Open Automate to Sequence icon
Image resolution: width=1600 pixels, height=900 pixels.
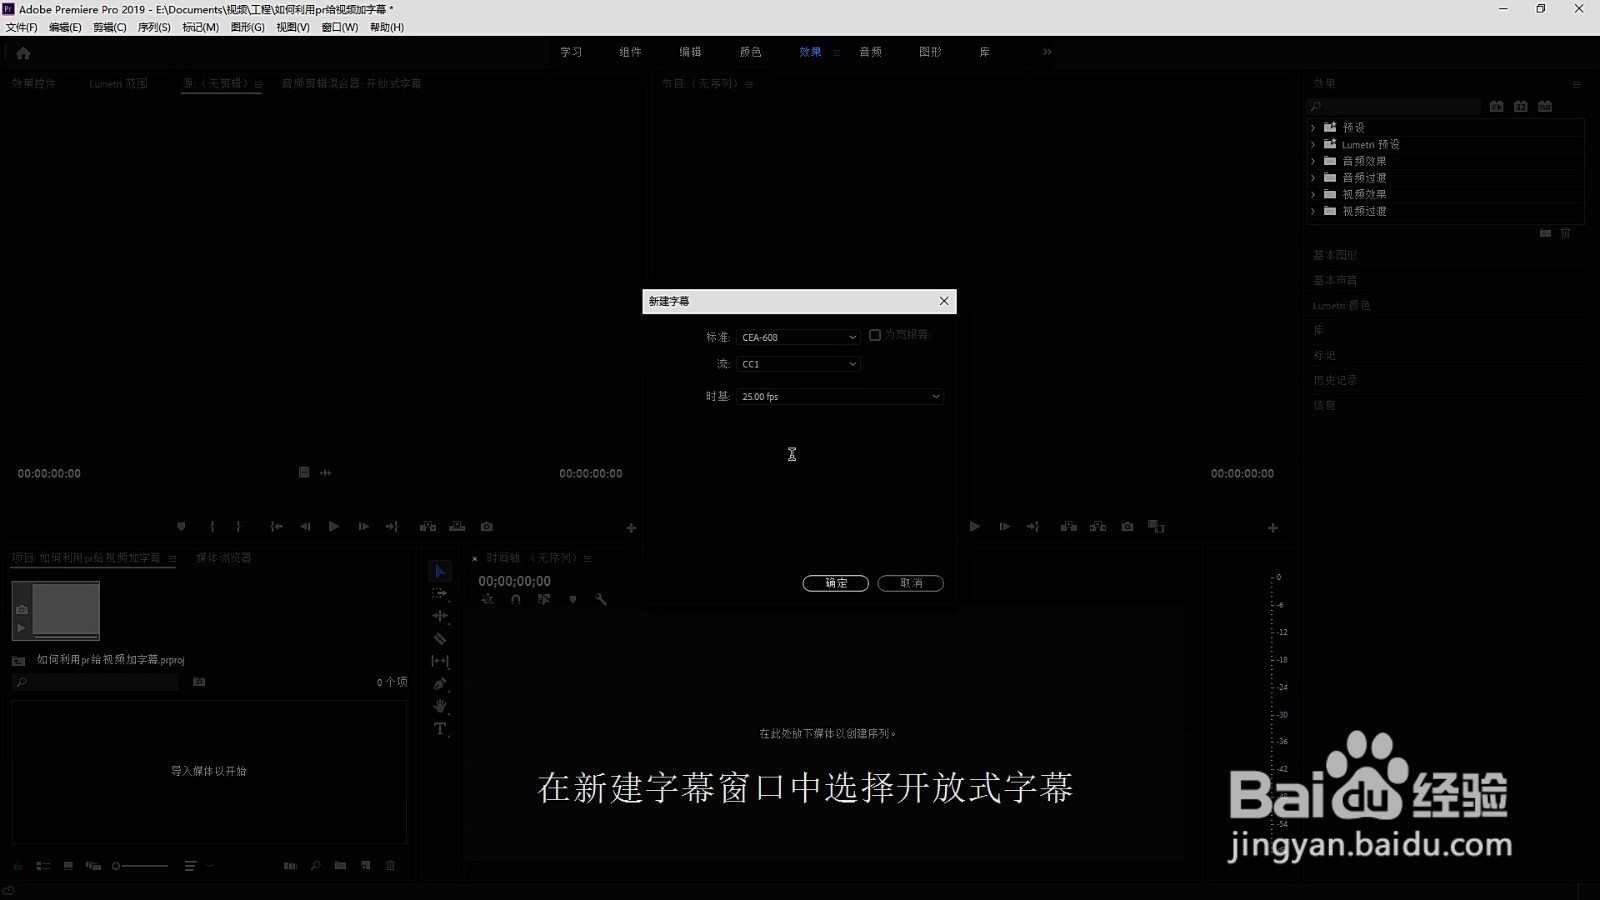290,866
